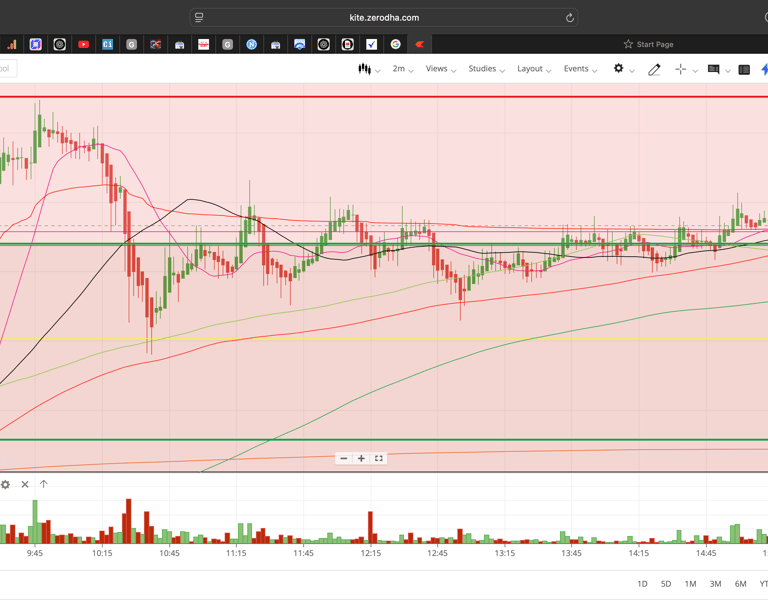Open the Layout menu
768x600 pixels.
click(x=534, y=69)
